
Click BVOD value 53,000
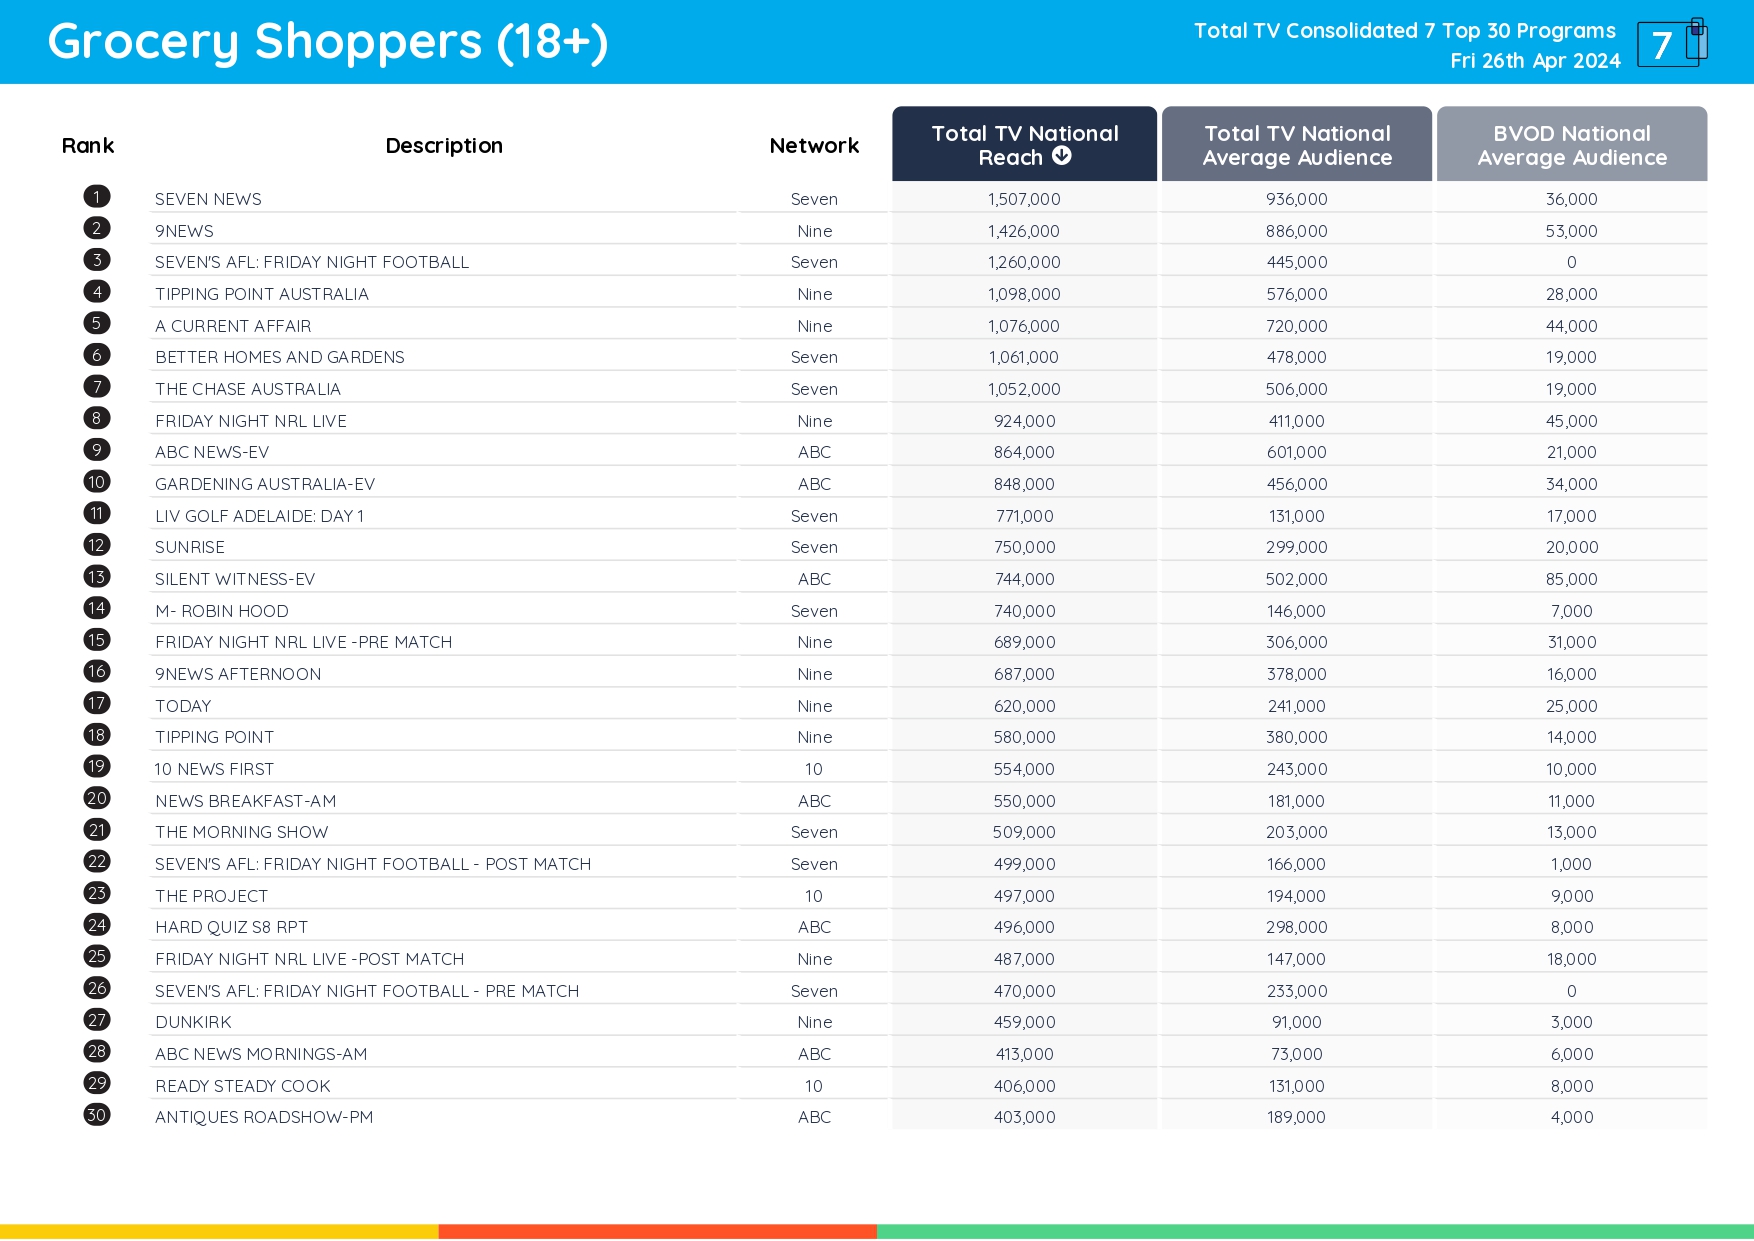(x=1572, y=231)
